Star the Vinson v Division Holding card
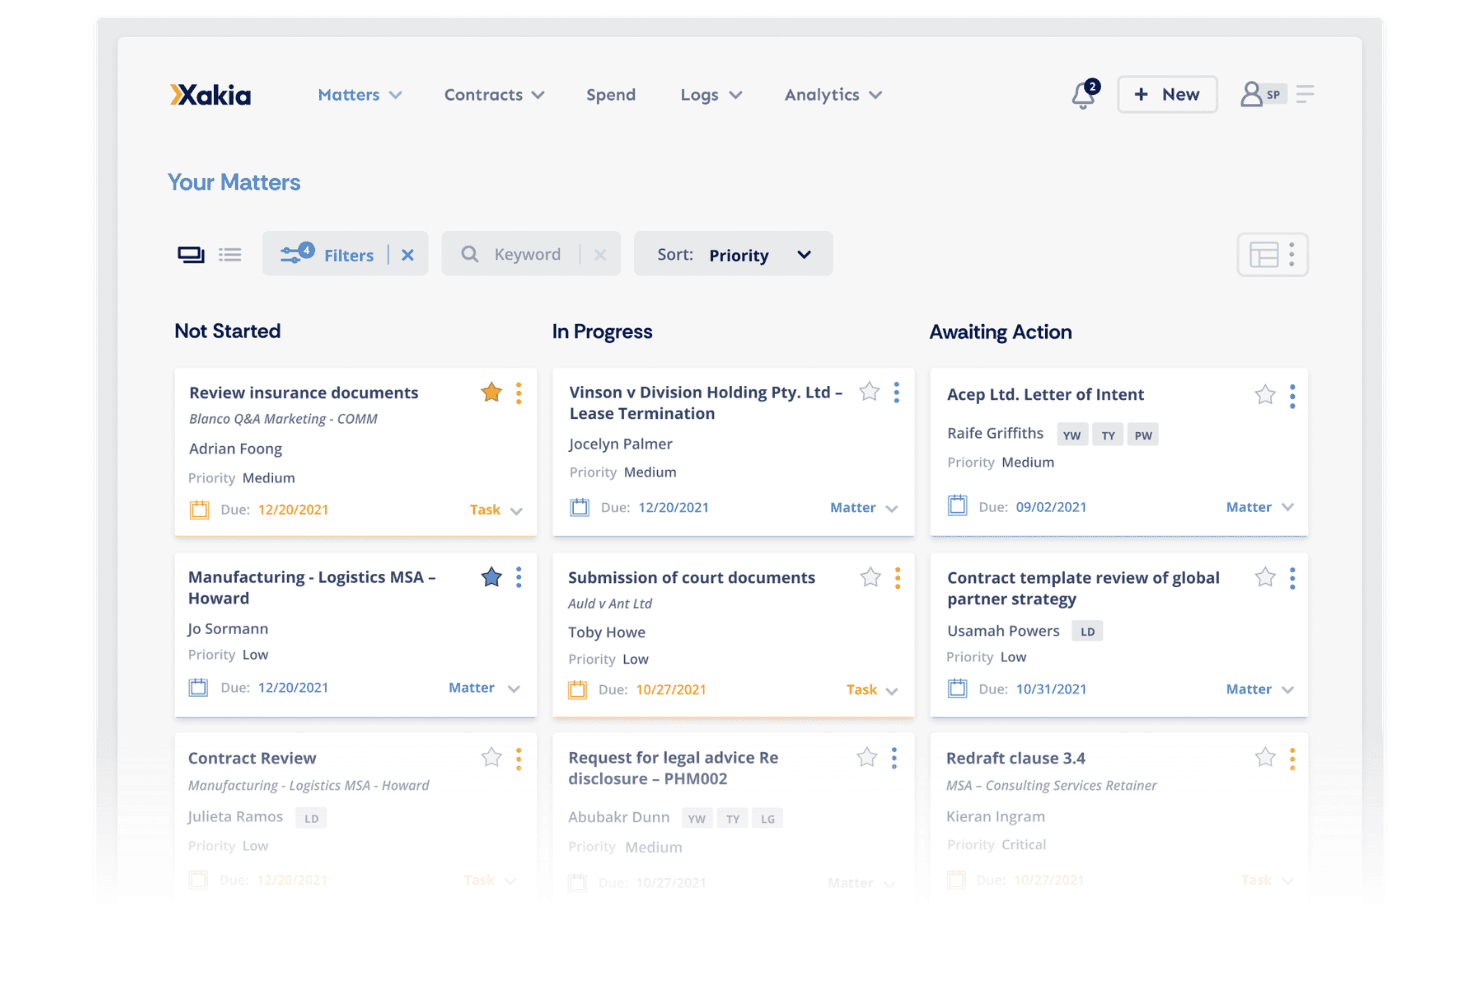The image size is (1480, 987). [869, 391]
